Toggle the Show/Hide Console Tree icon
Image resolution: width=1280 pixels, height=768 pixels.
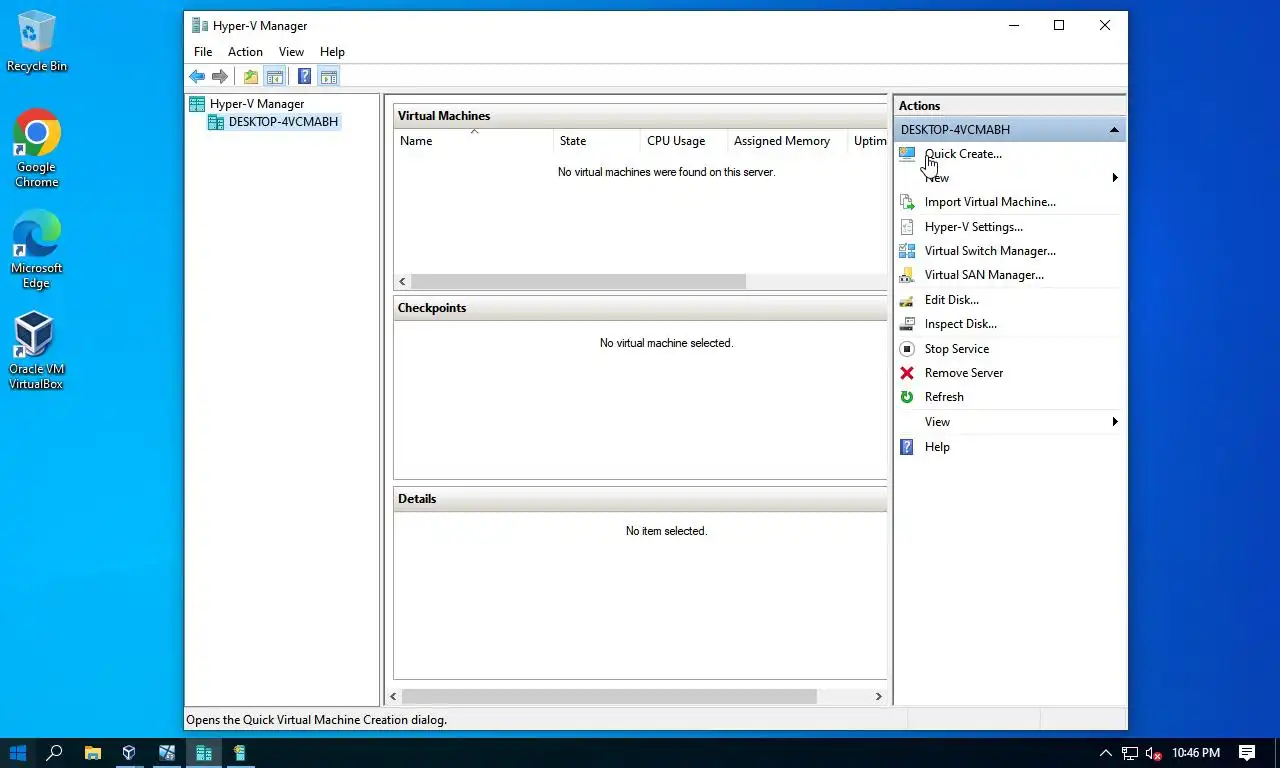point(275,77)
